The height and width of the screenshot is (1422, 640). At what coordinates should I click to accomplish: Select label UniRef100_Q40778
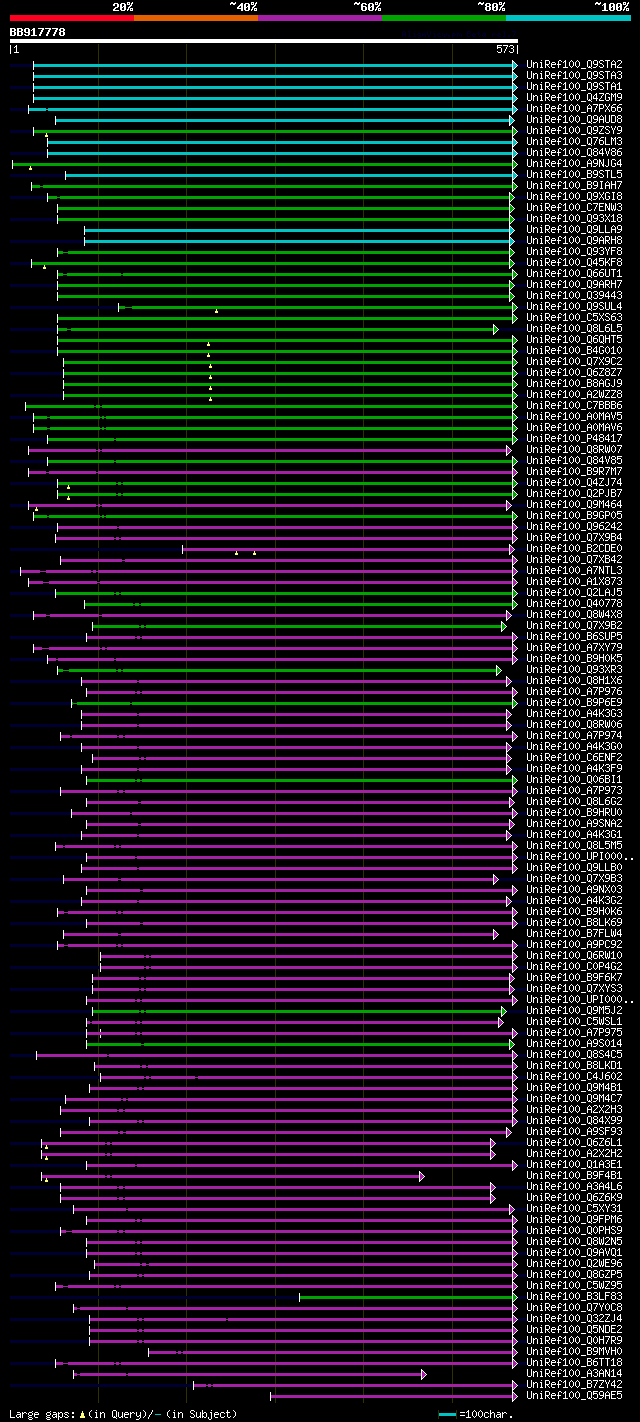574,604
